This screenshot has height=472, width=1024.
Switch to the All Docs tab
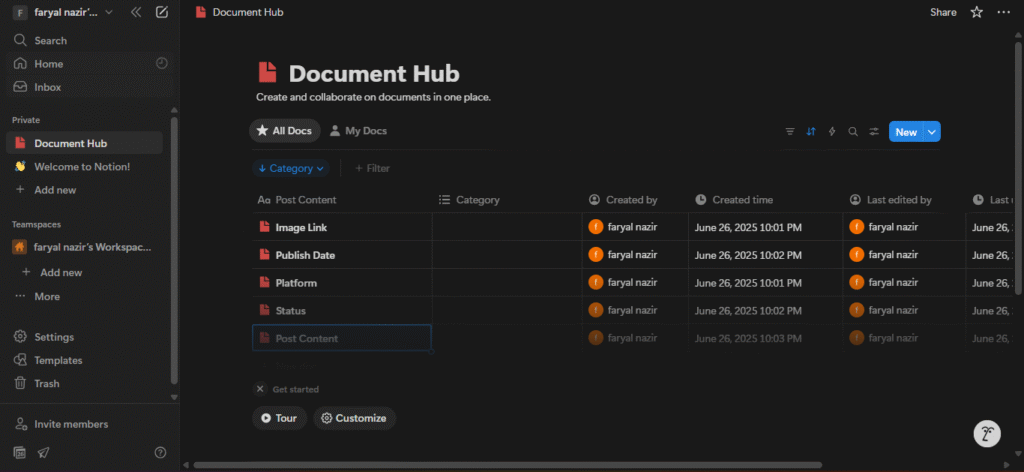[285, 131]
